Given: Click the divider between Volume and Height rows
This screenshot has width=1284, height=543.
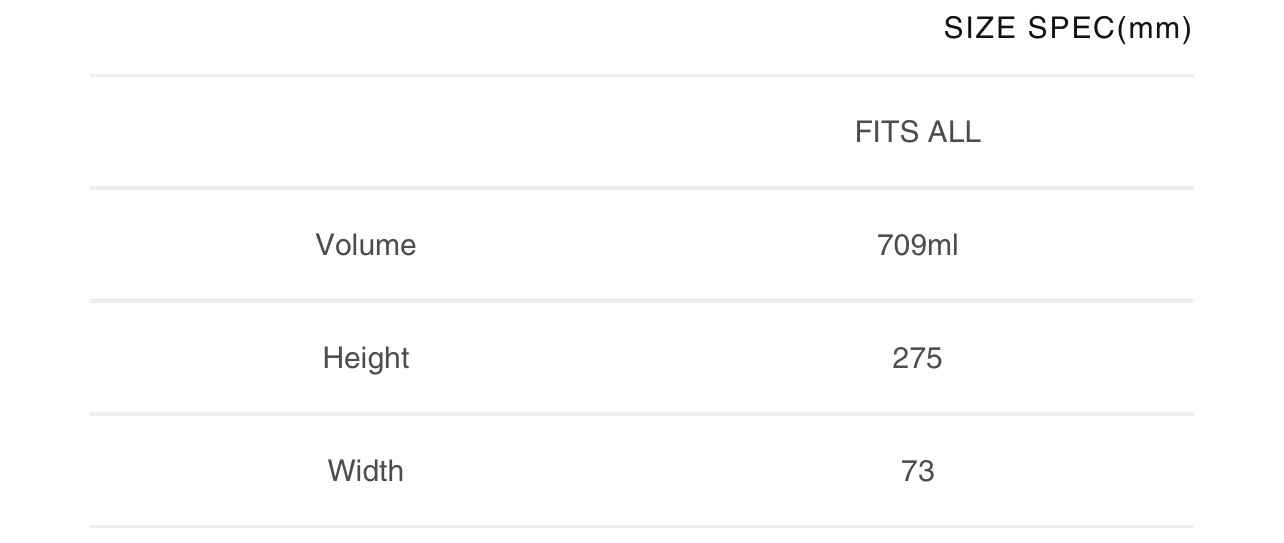Looking at the screenshot, I should [x=641, y=301].
